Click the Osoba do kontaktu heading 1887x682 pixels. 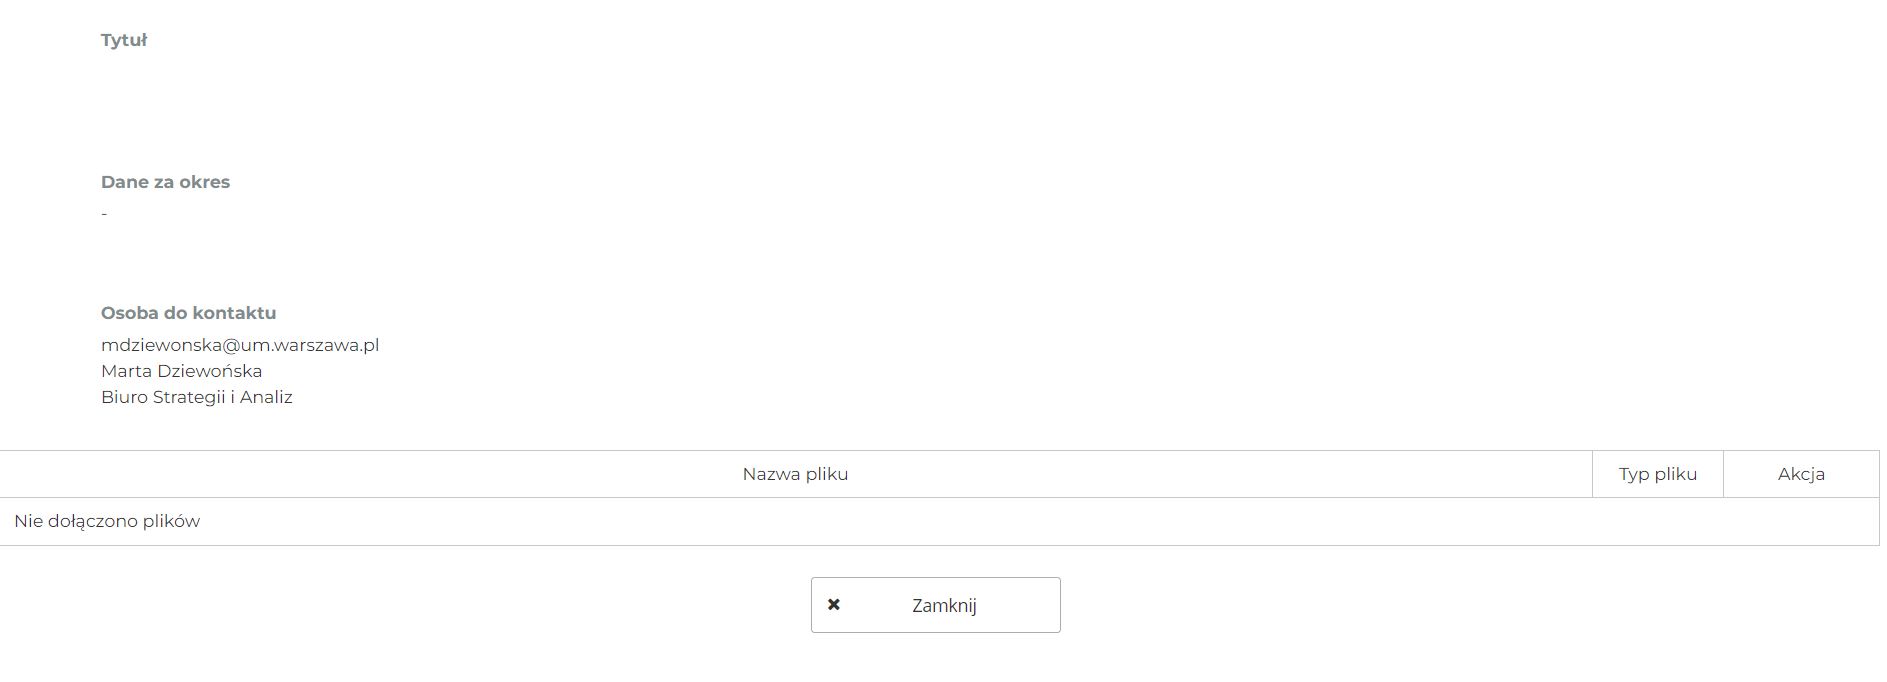click(x=188, y=313)
